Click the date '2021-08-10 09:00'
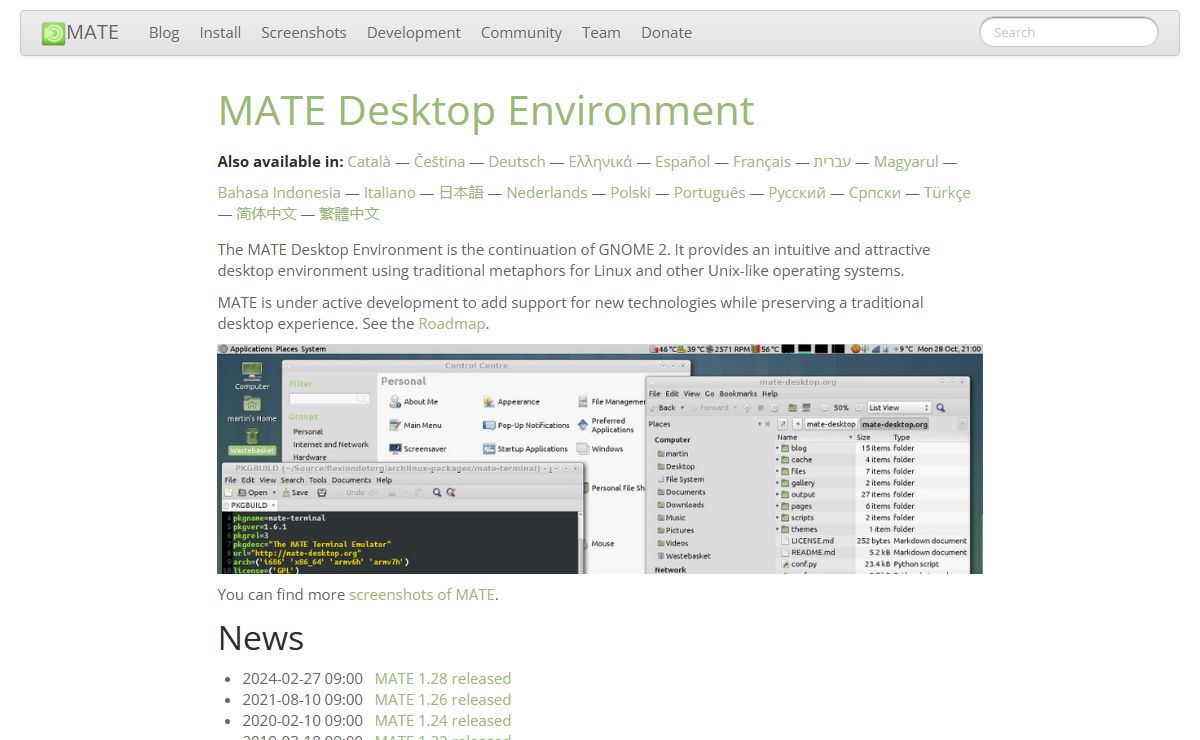 303,699
